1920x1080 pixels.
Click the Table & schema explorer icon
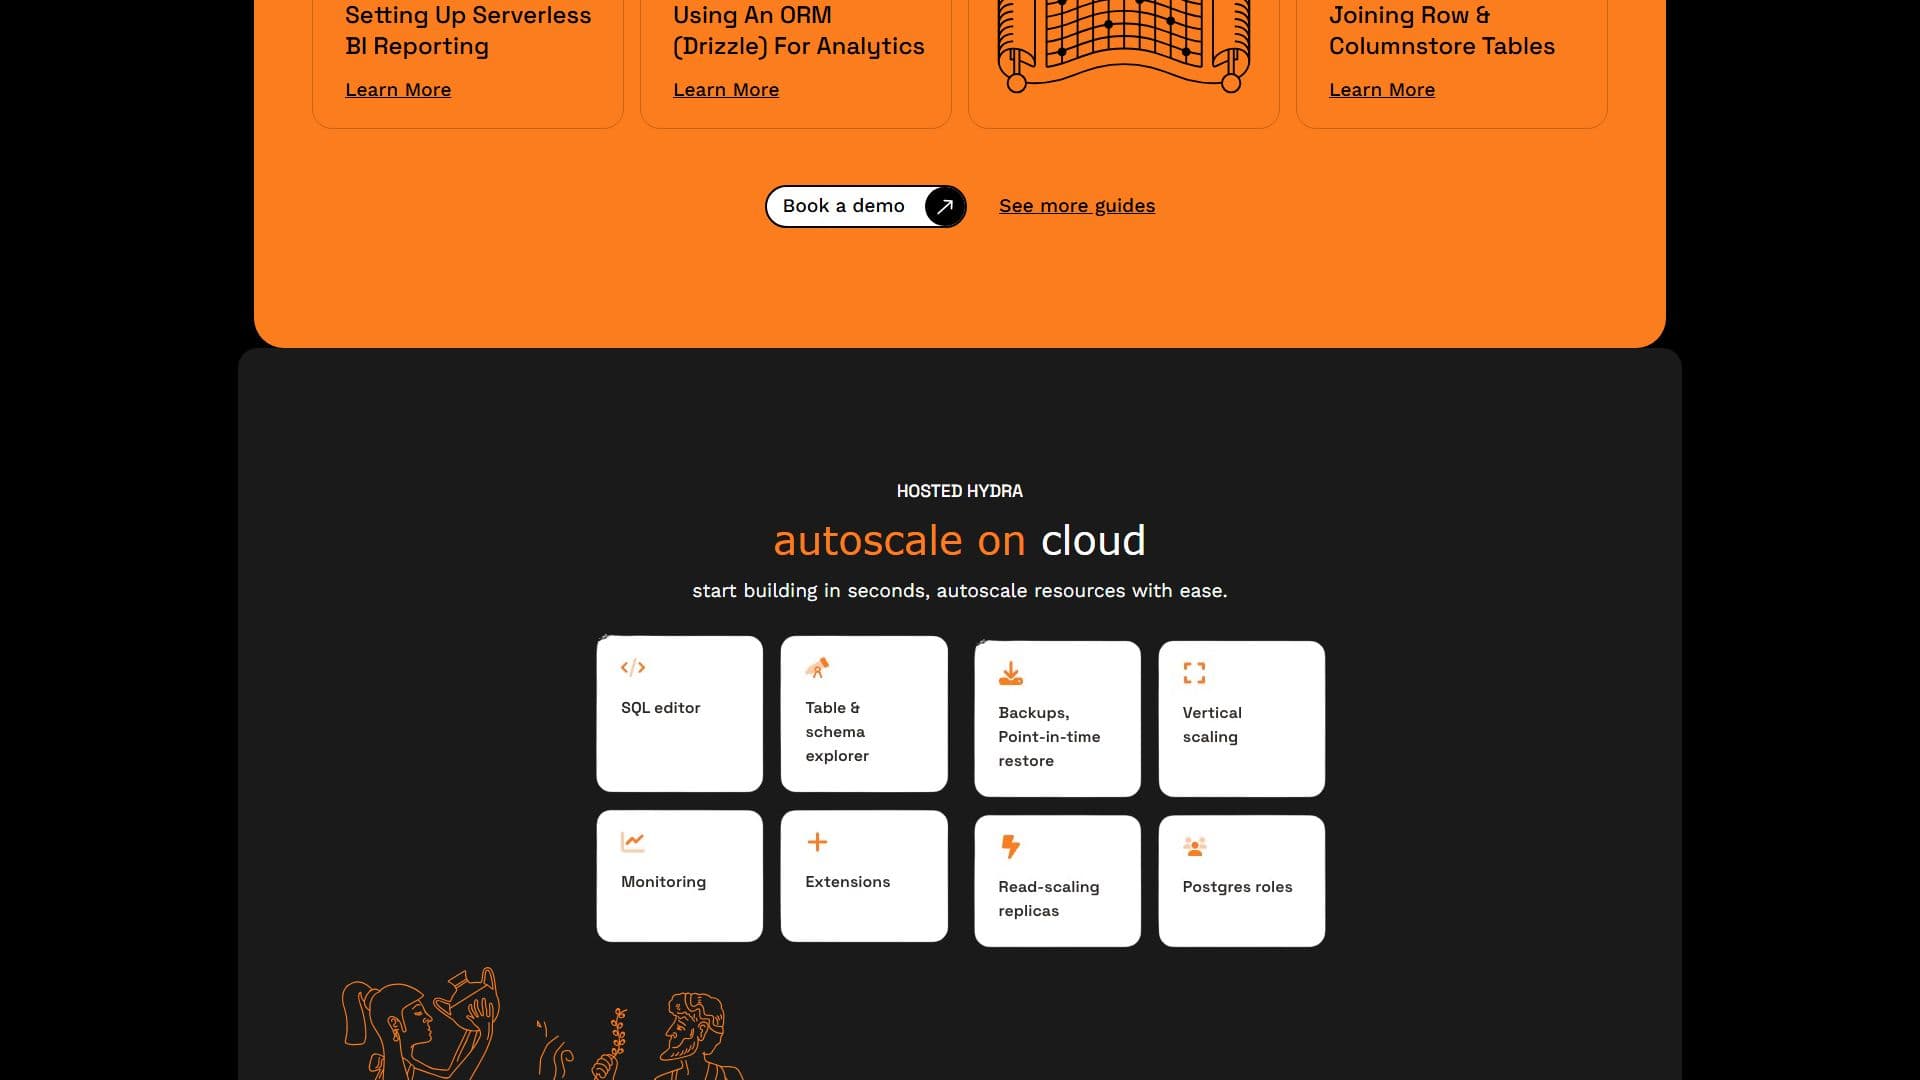coord(817,667)
